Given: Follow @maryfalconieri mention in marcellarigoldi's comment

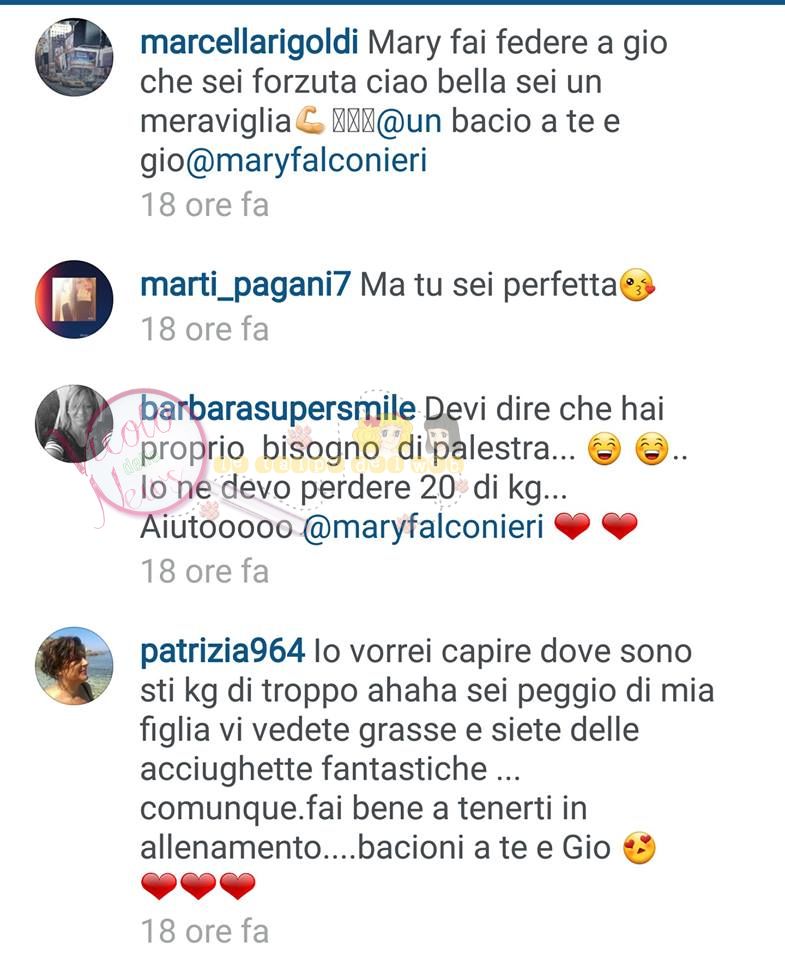Looking at the screenshot, I should 306,161.
